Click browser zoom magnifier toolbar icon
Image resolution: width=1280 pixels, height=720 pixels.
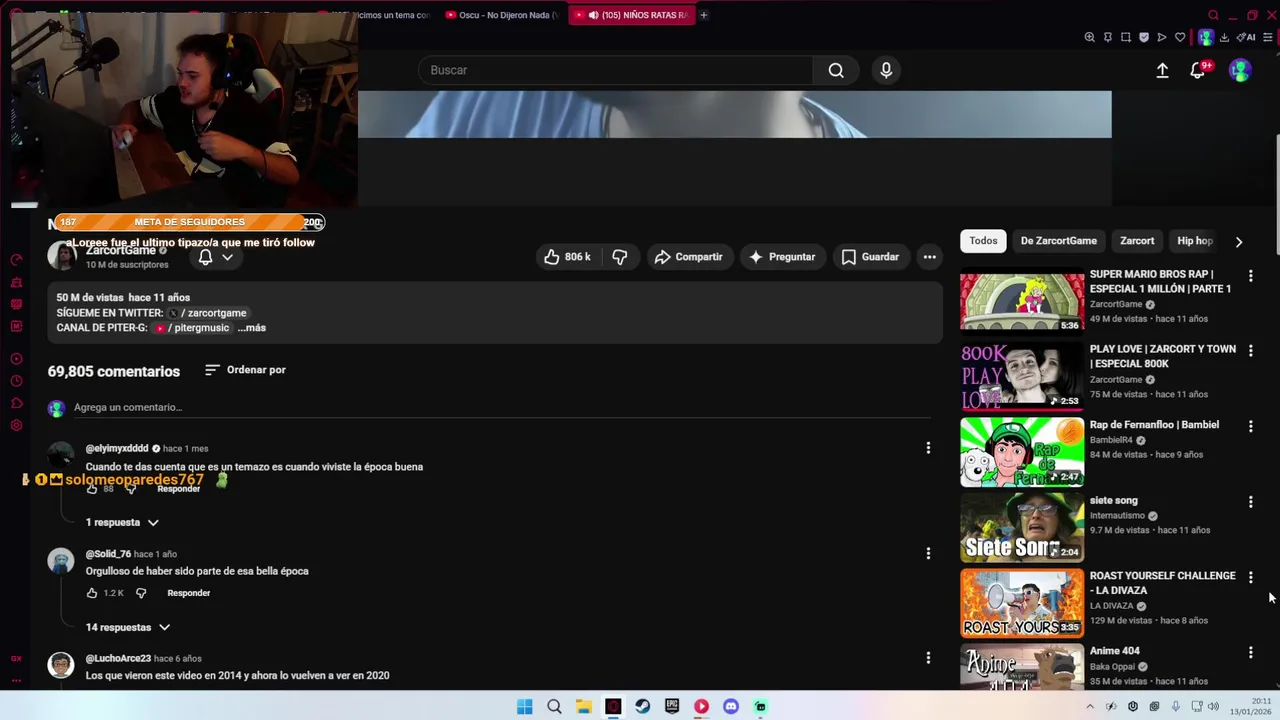point(1090,37)
